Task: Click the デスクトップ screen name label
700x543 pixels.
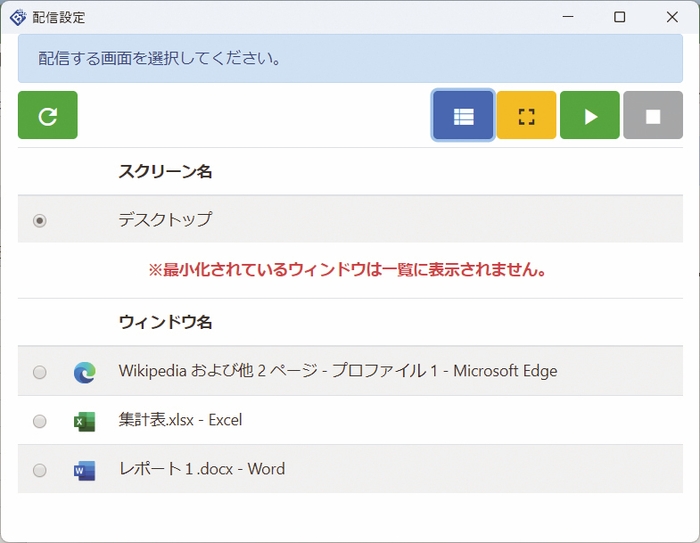Action: [x=165, y=219]
